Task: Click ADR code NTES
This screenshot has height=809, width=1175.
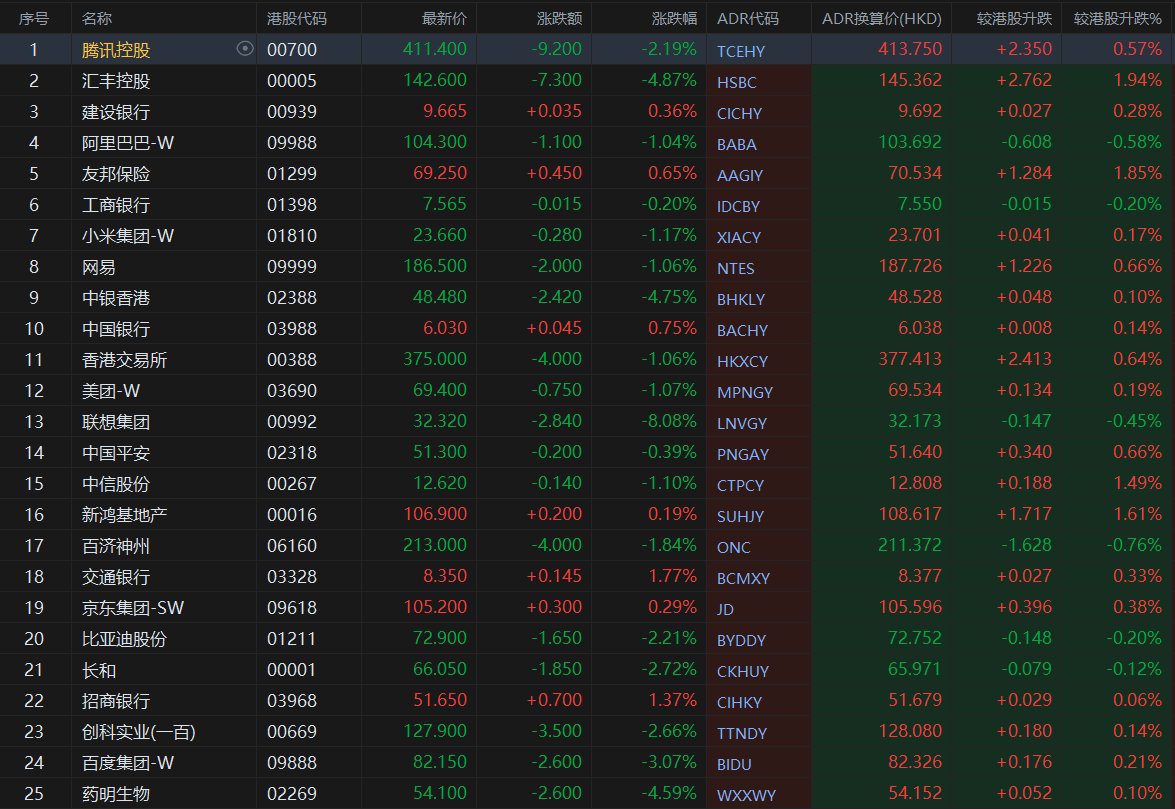Action: (x=735, y=267)
